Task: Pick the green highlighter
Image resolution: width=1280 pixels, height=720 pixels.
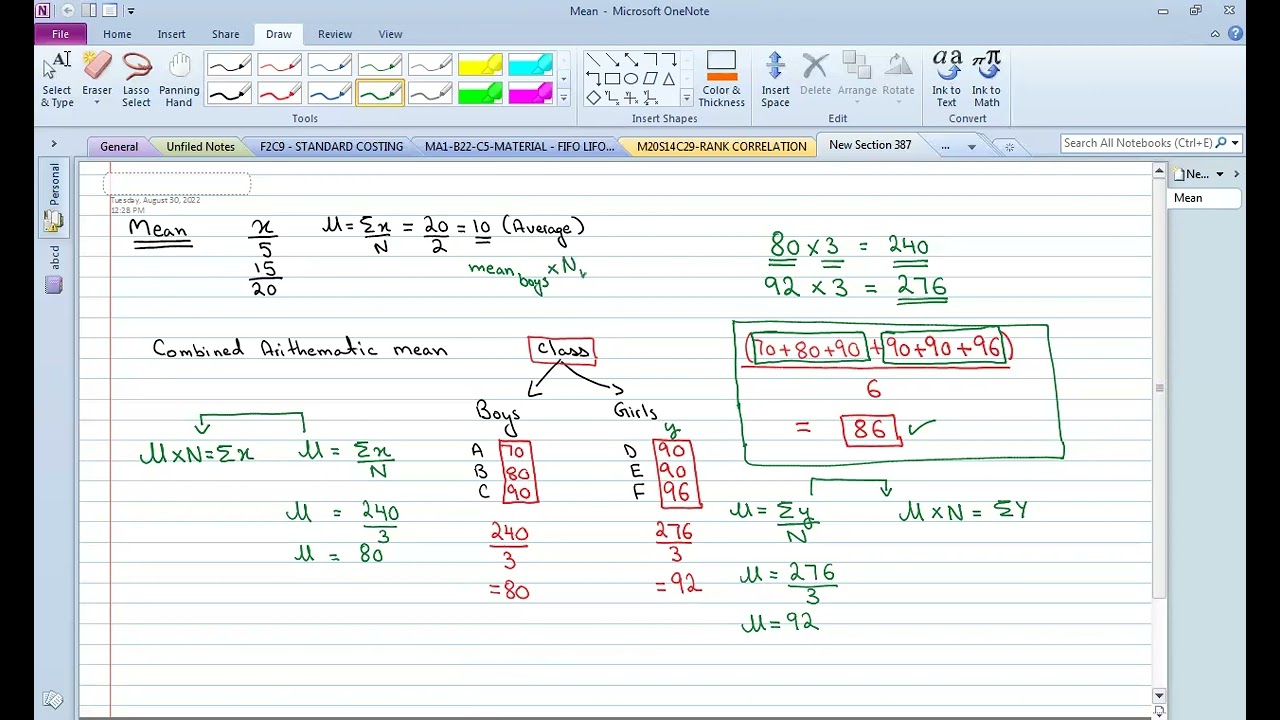Action: pyautogui.click(x=479, y=93)
